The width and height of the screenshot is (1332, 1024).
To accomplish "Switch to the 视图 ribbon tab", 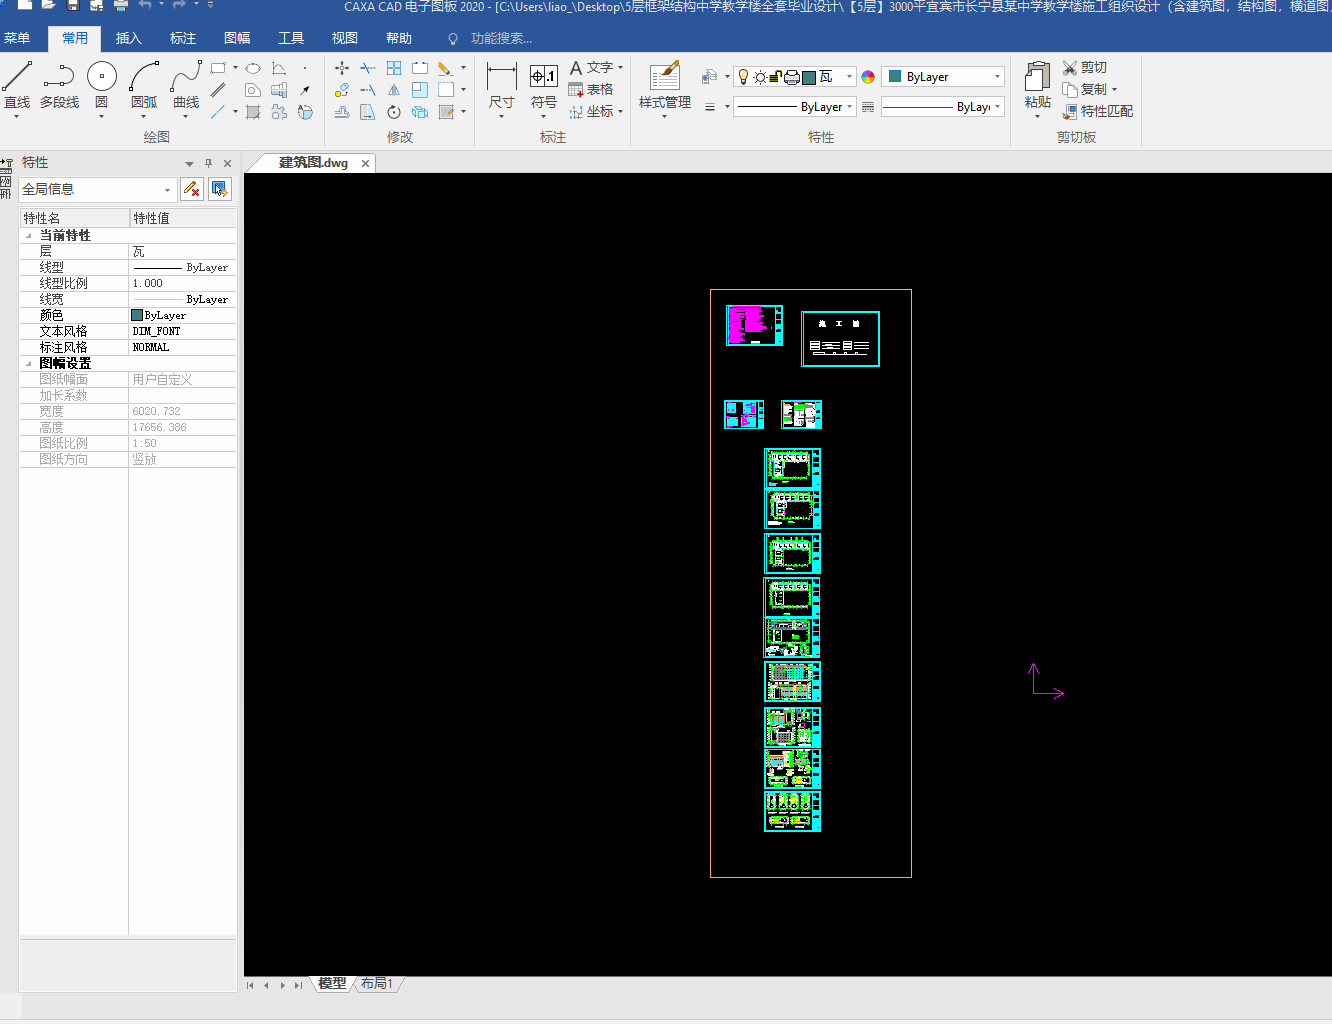I will tap(345, 38).
